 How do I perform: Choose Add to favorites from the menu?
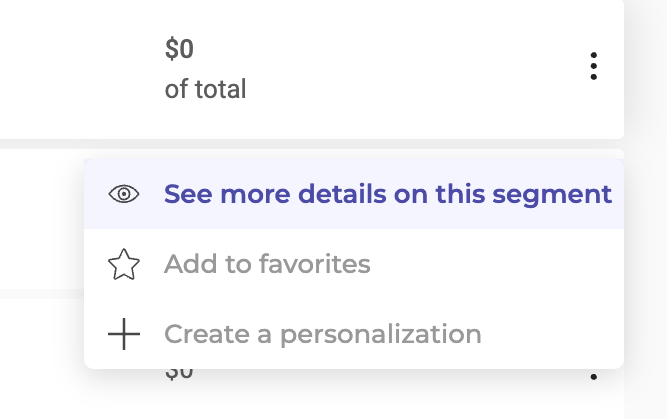tap(267, 264)
